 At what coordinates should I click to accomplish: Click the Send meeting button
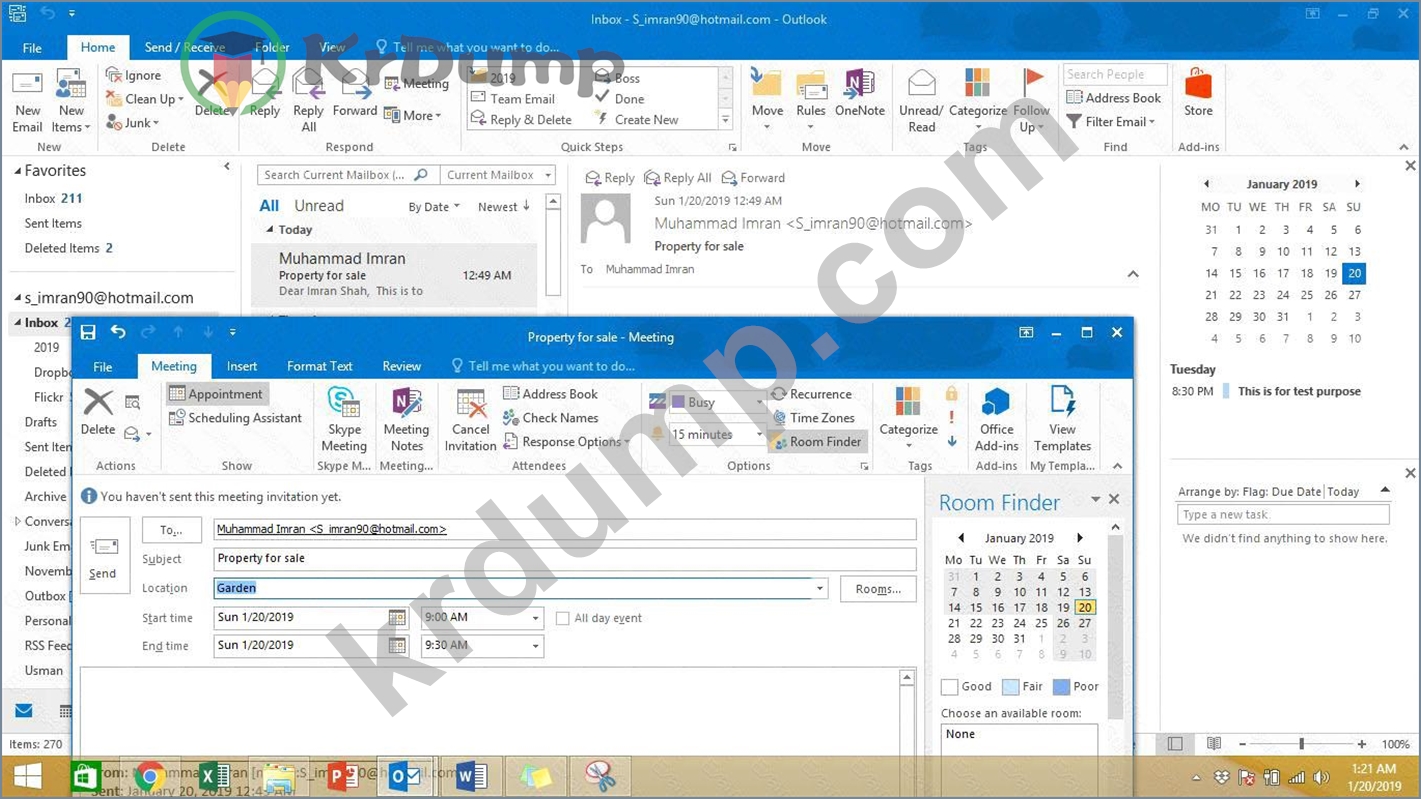pyautogui.click(x=103, y=556)
